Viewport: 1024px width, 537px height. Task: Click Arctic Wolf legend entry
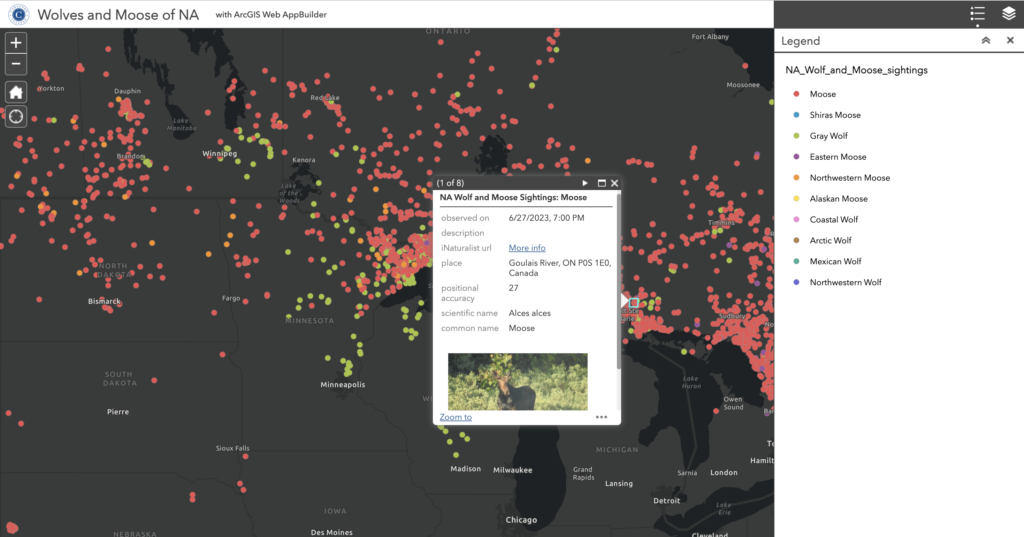(831, 240)
